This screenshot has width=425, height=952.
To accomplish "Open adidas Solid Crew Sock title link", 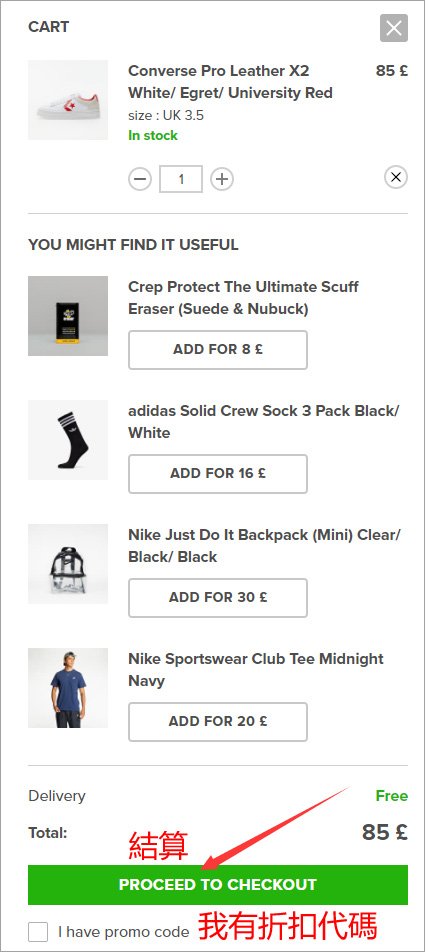I will [x=264, y=422].
